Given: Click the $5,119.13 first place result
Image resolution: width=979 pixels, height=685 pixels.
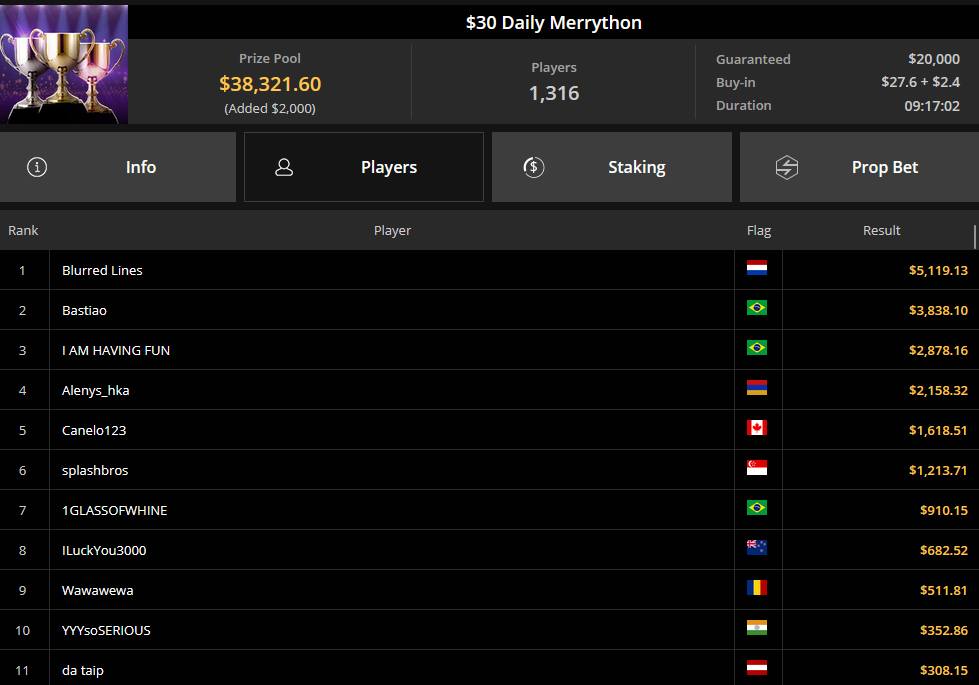Looking at the screenshot, I should tap(938, 270).
